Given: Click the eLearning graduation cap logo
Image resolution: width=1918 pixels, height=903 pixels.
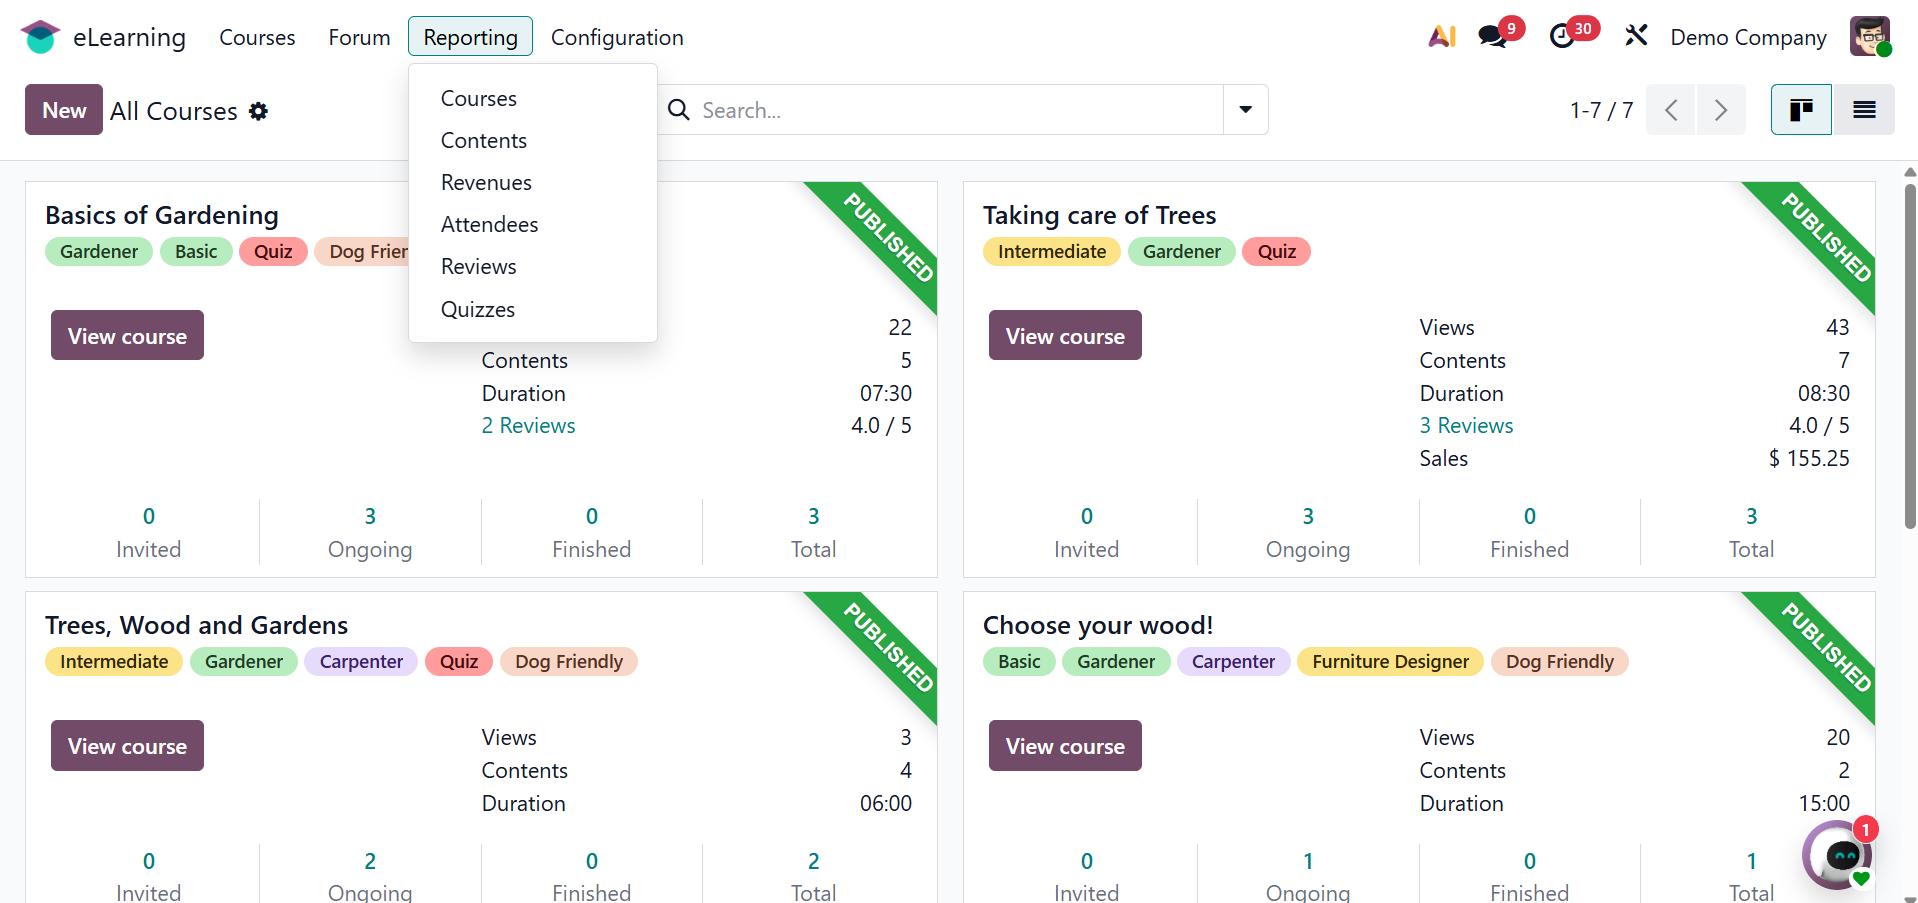Looking at the screenshot, I should click(x=40, y=37).
